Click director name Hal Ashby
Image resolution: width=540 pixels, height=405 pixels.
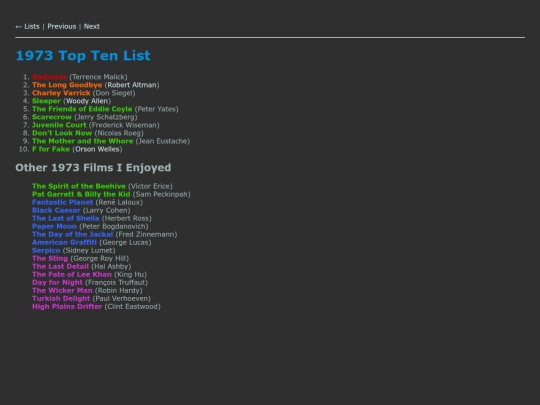(x=111, y=267)
